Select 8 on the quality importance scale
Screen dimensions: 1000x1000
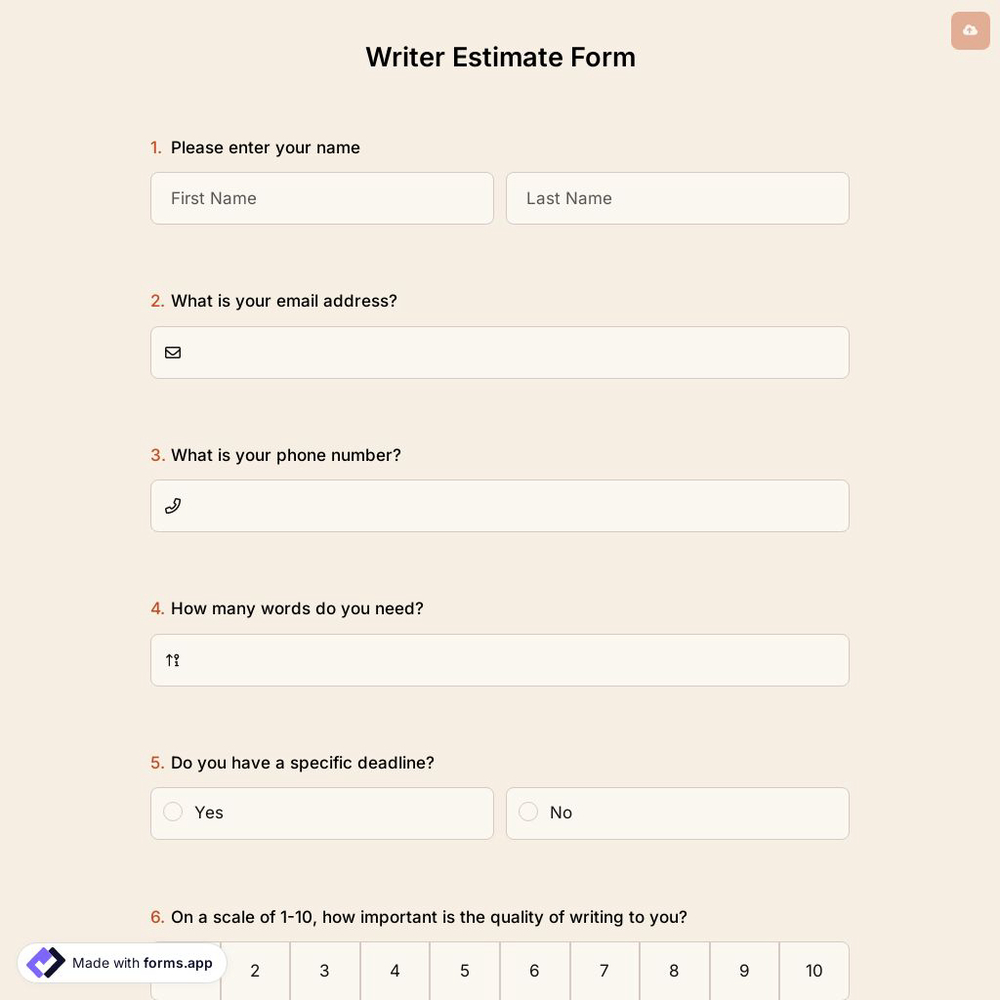674,970
